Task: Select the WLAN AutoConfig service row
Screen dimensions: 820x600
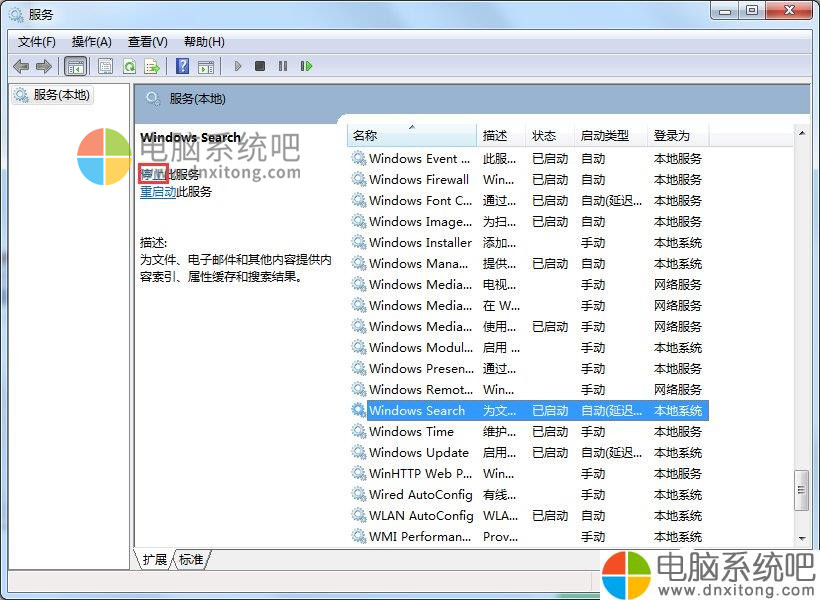Action: click(x=528, y=516)
